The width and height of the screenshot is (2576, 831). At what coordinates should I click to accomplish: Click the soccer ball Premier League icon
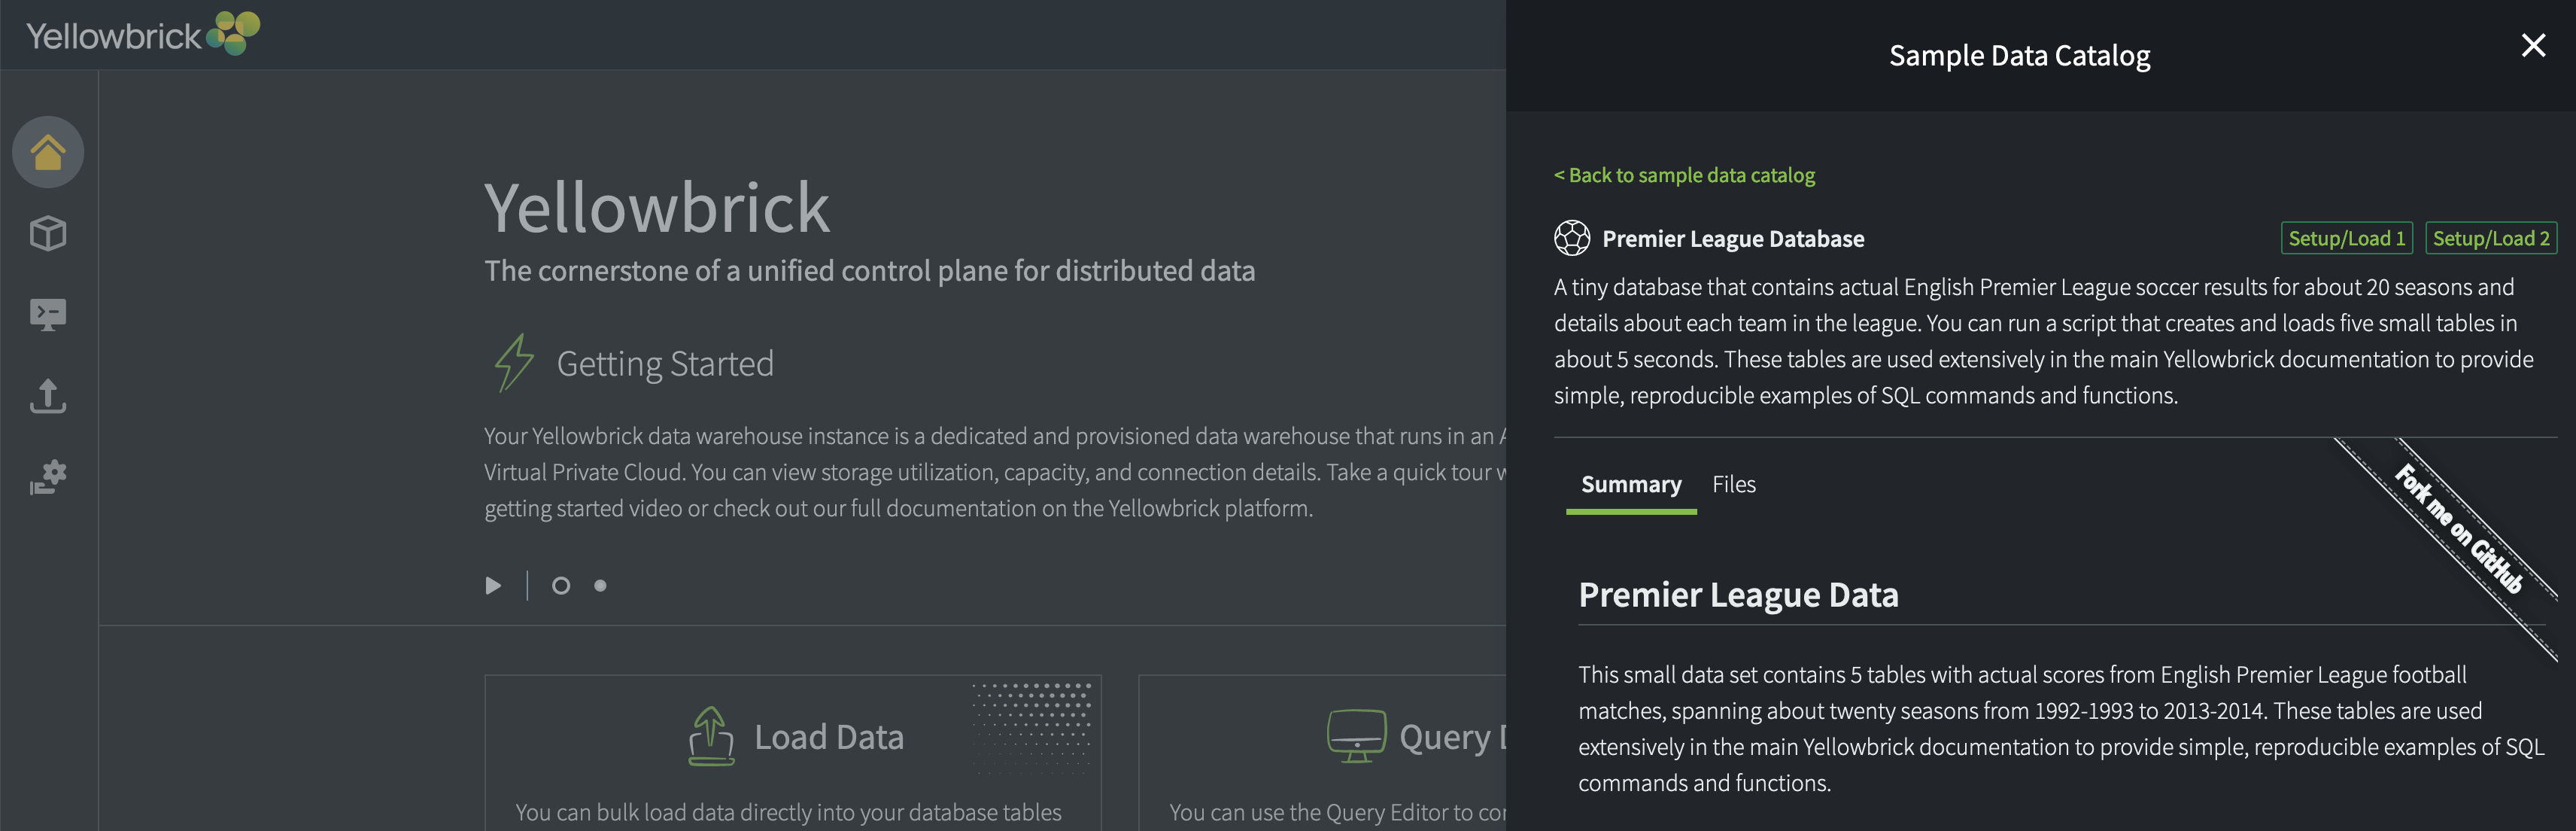click(x=1572, y=238)
